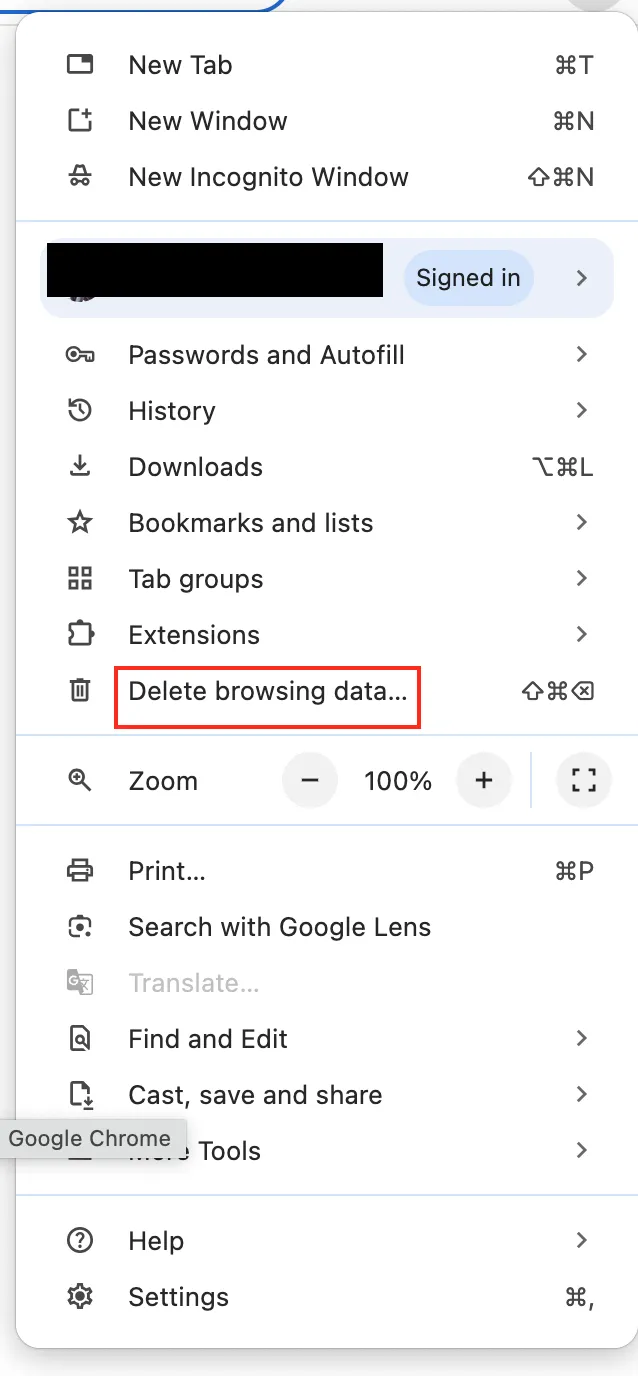Click the Passwords and Autofill key icon
The image size is (638, 1376).
79,355
